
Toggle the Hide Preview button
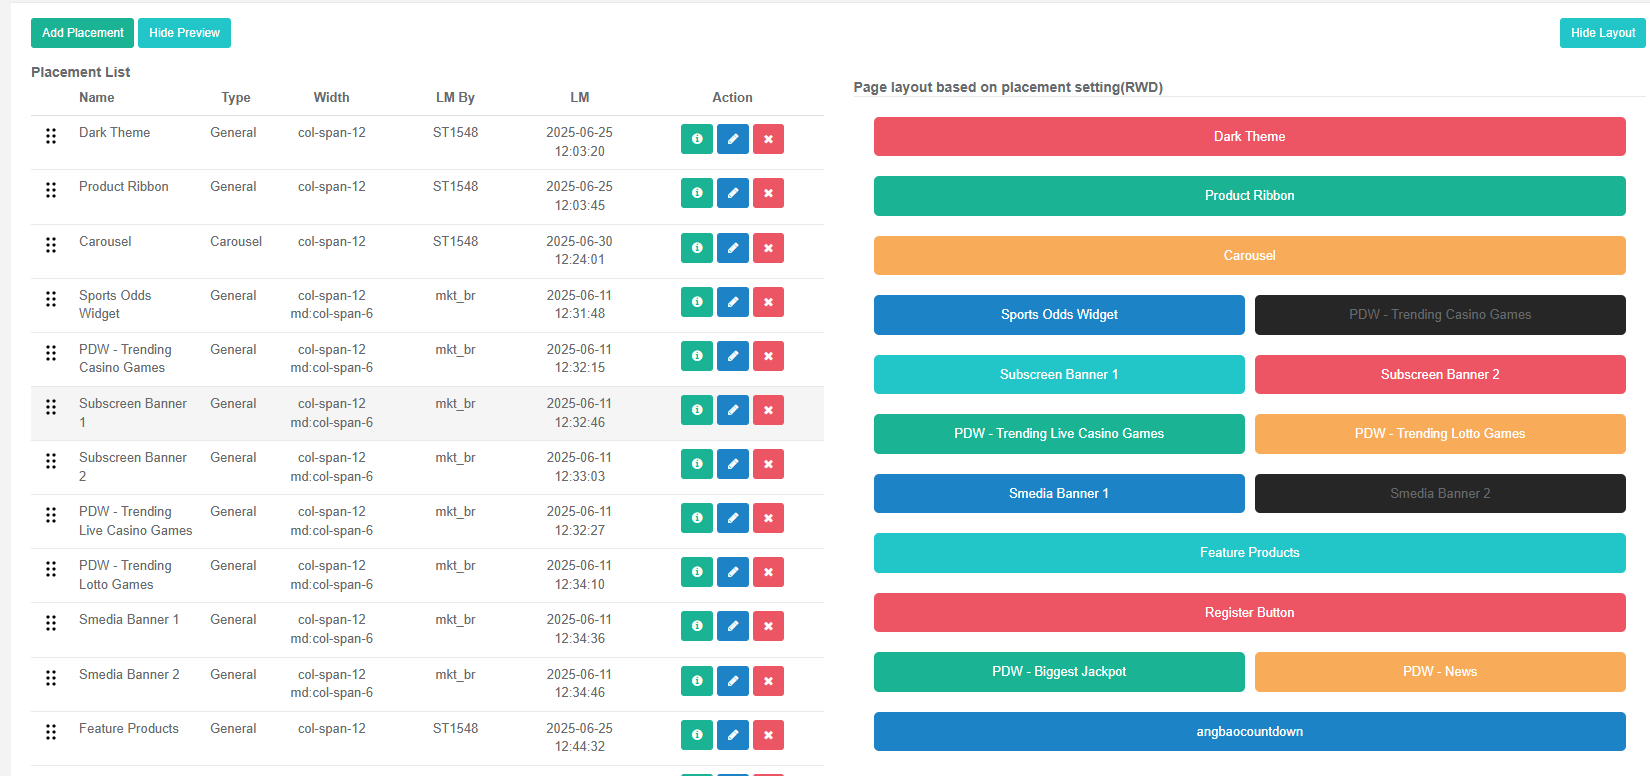[x=184, y=33]
